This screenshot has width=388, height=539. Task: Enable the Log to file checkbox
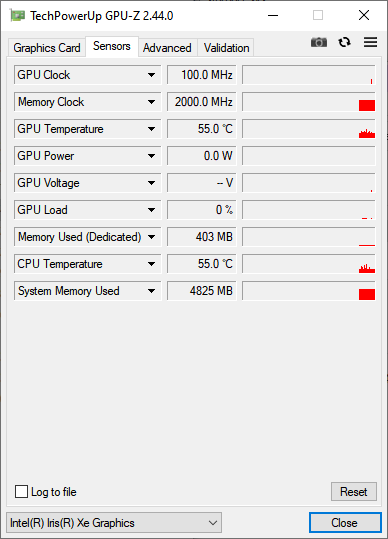(x=21, y=492)
